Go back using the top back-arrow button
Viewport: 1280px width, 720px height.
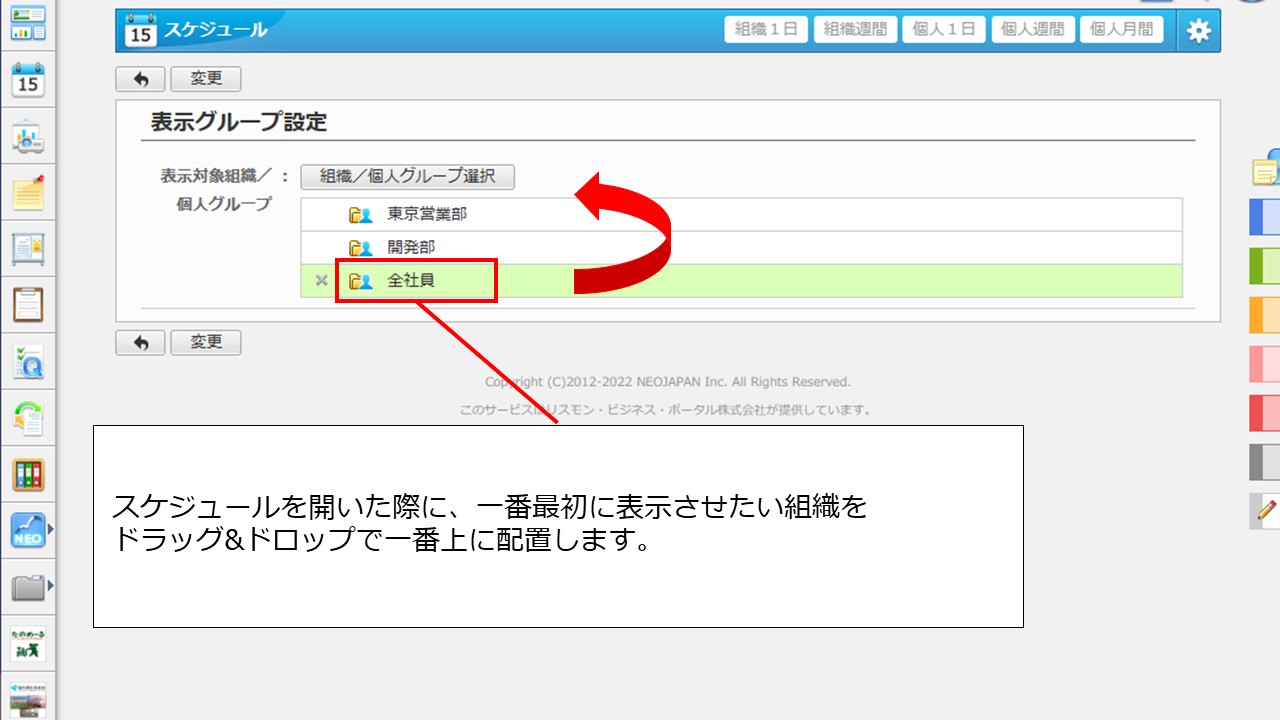[141, 79]
